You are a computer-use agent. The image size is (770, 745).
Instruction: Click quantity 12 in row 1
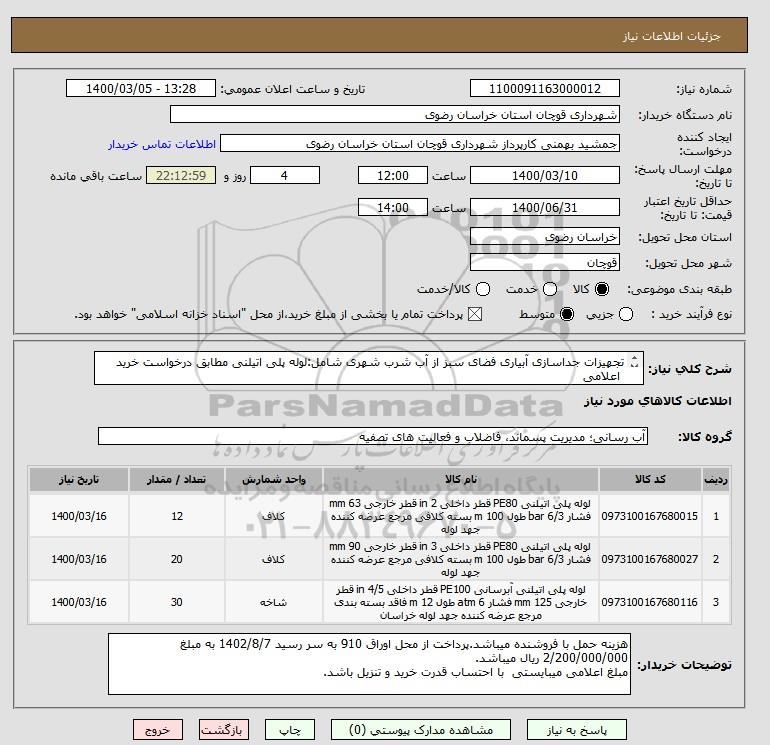[x=177, y=516]
